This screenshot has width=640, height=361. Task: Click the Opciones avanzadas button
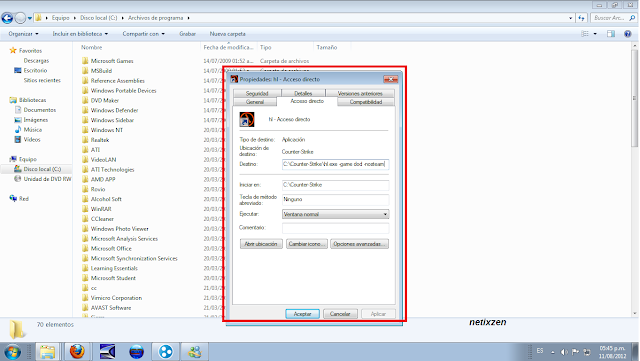[x=359, y=244]
